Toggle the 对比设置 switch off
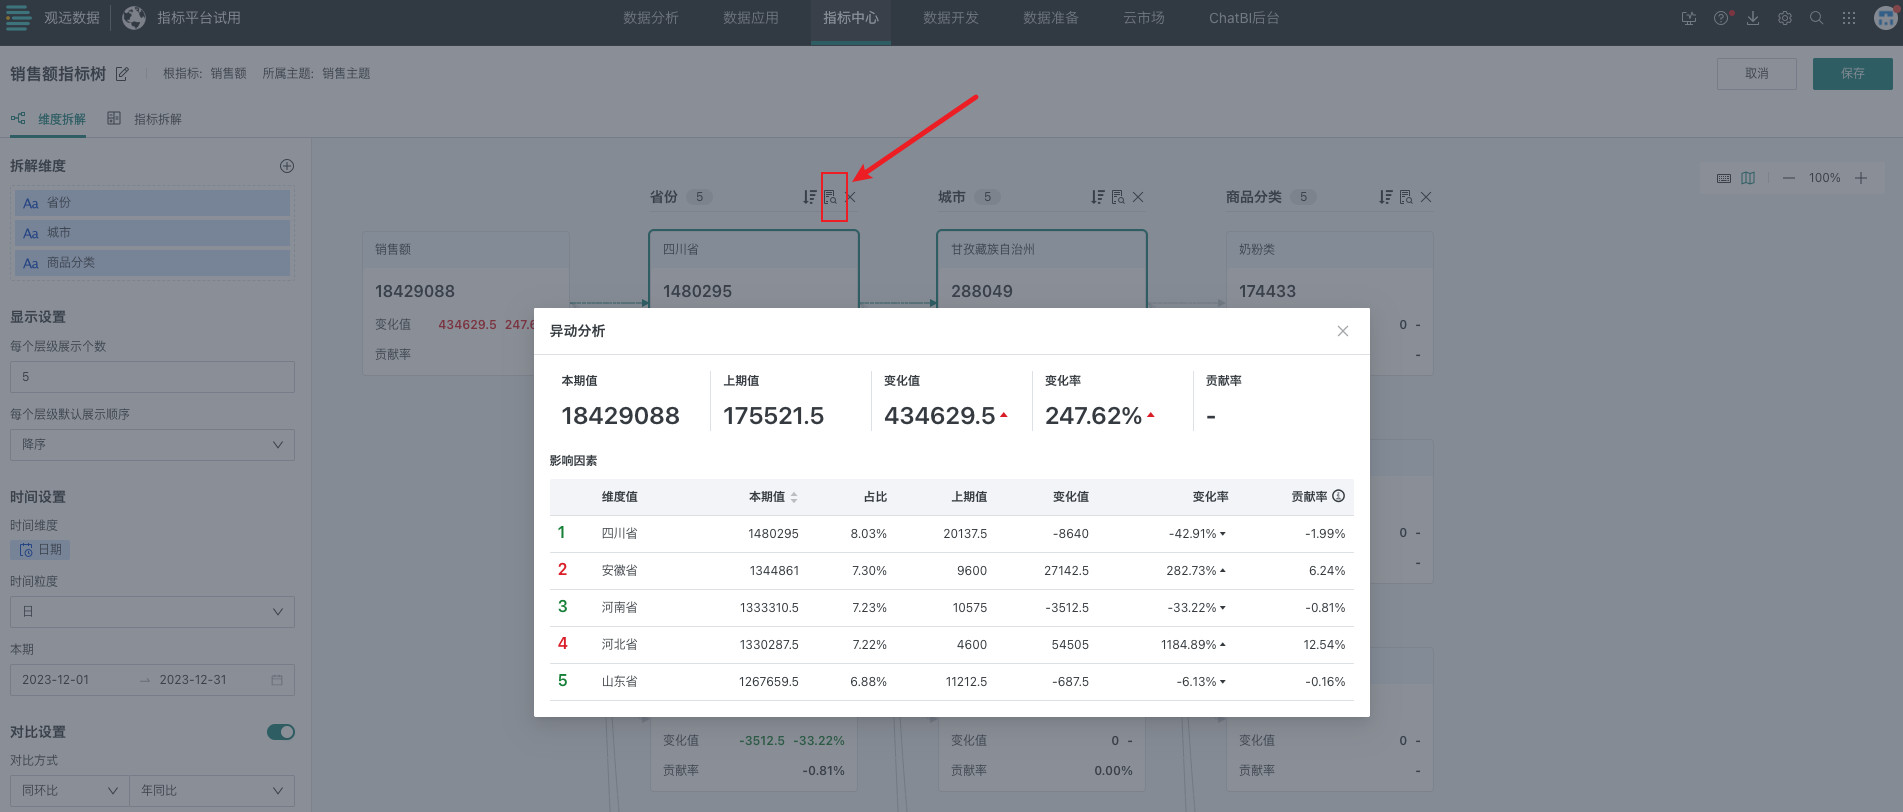The height and width of the screenshot is (812, 1903). pyautogui.click(x=281, y=732)
